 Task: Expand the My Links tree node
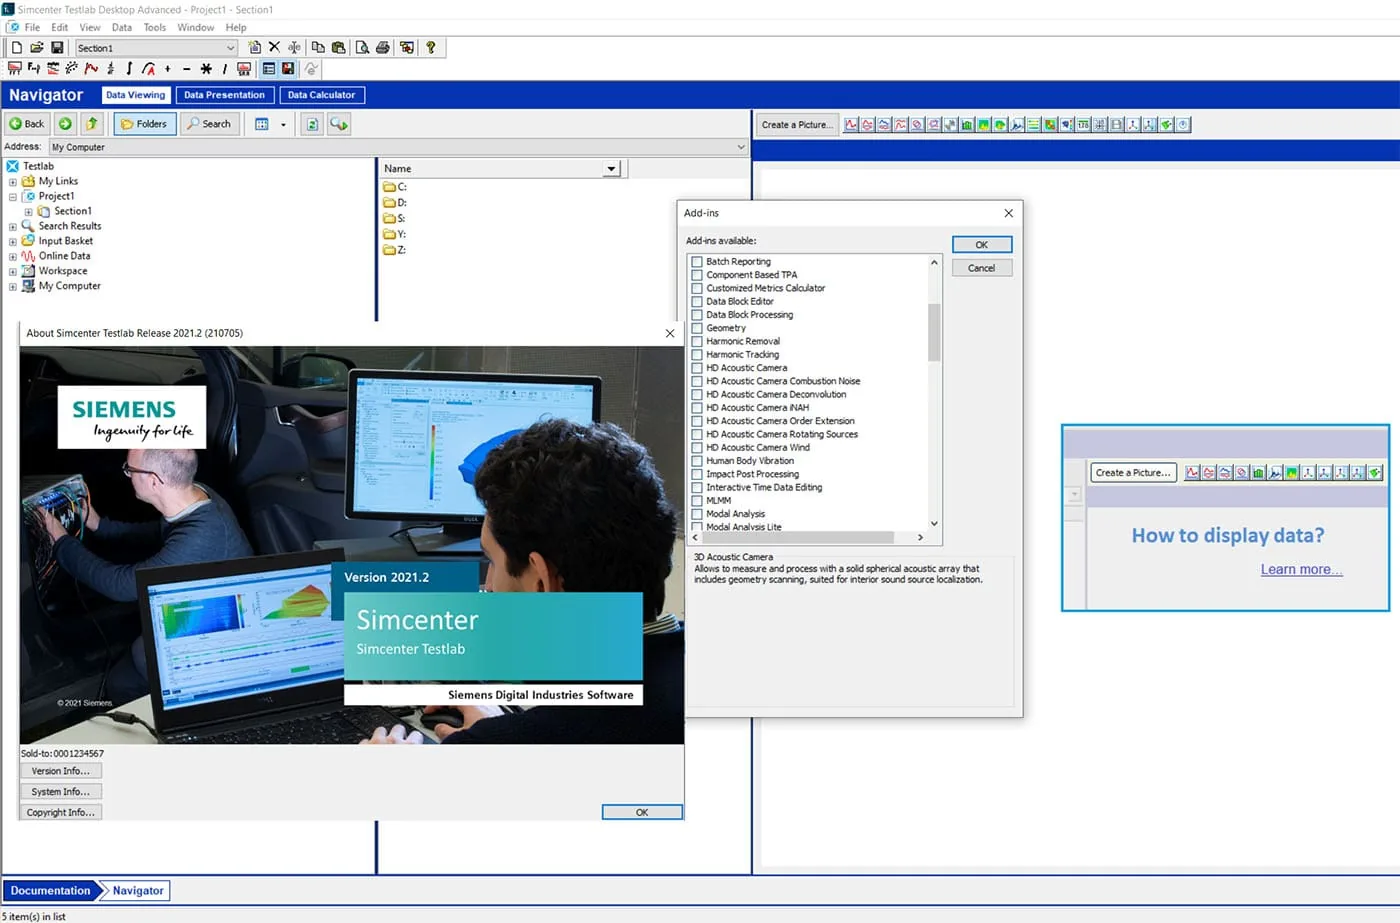(x=13, y=182)
